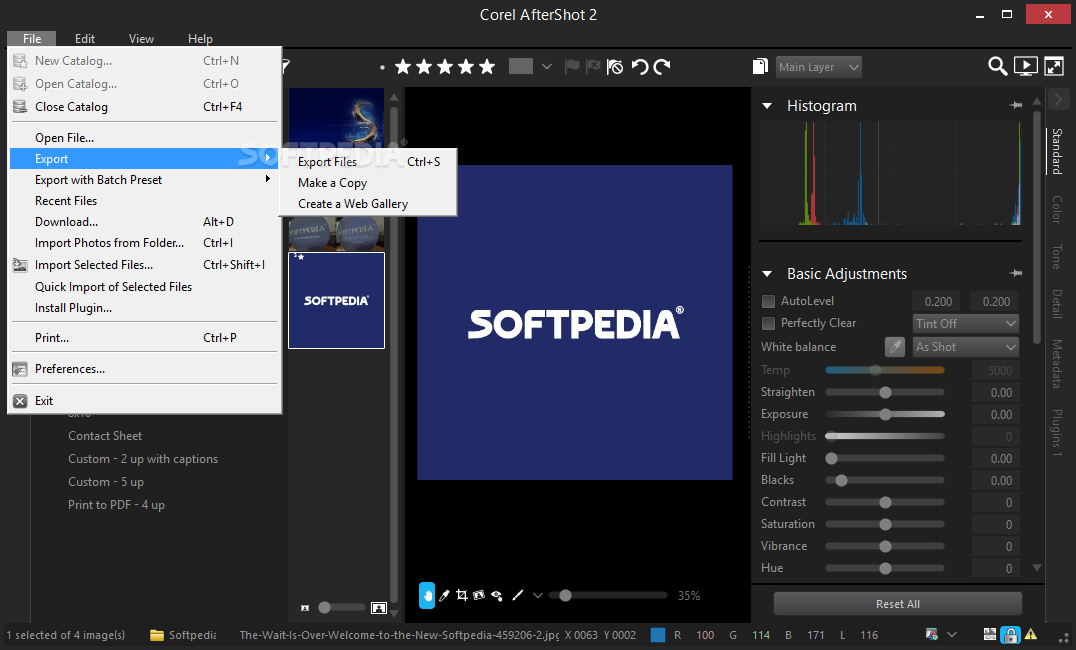The width and height of the screenshot is (1076, 650).
Task: Click the clear flag icon
Action: point(615,67)
